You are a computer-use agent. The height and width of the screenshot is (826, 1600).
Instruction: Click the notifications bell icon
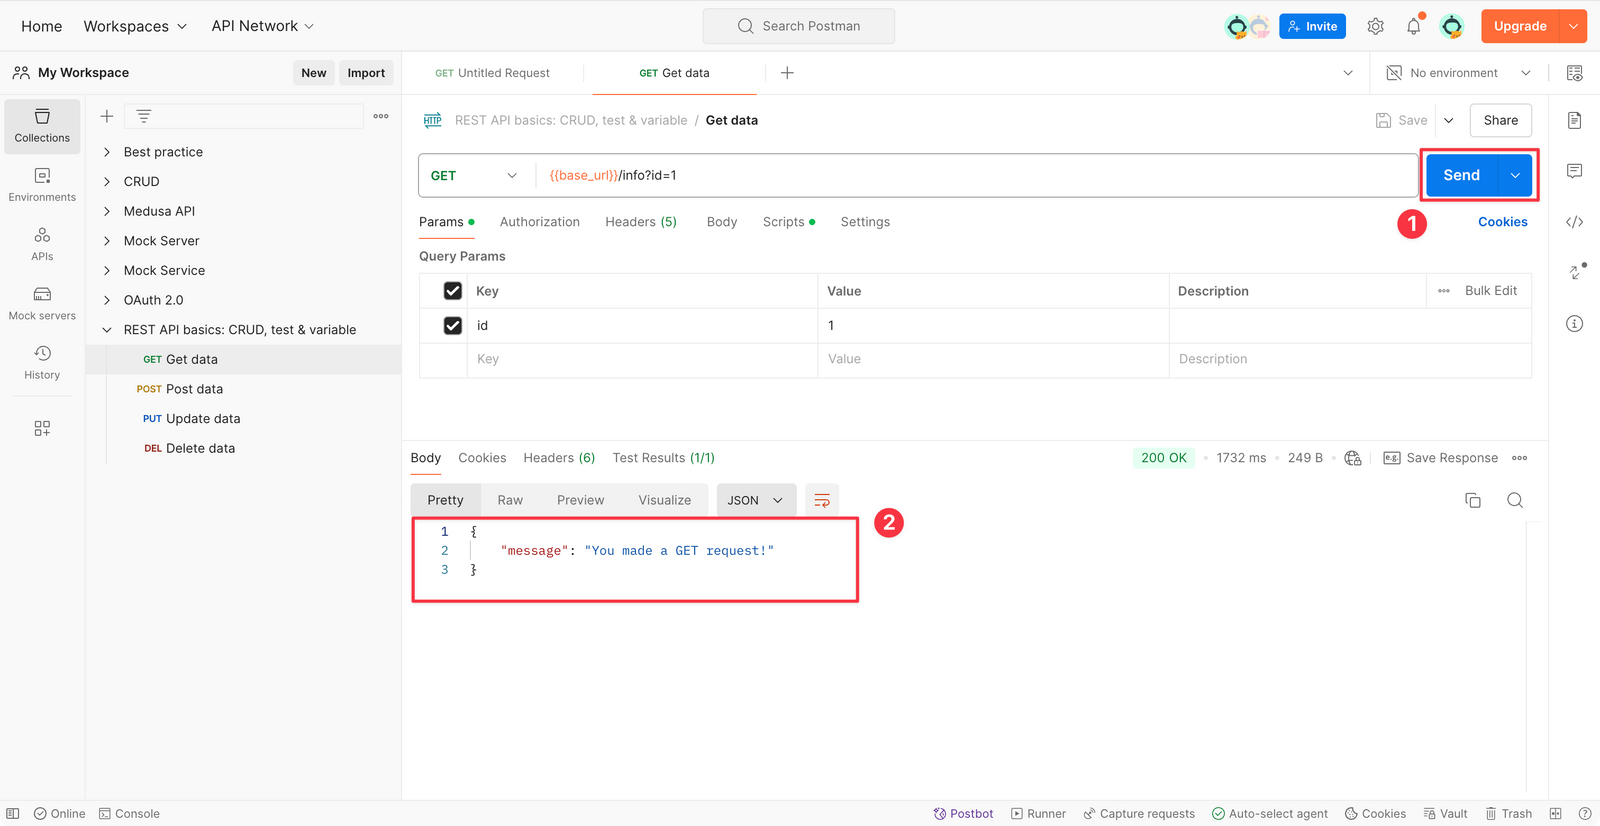tap(1413, 27)
